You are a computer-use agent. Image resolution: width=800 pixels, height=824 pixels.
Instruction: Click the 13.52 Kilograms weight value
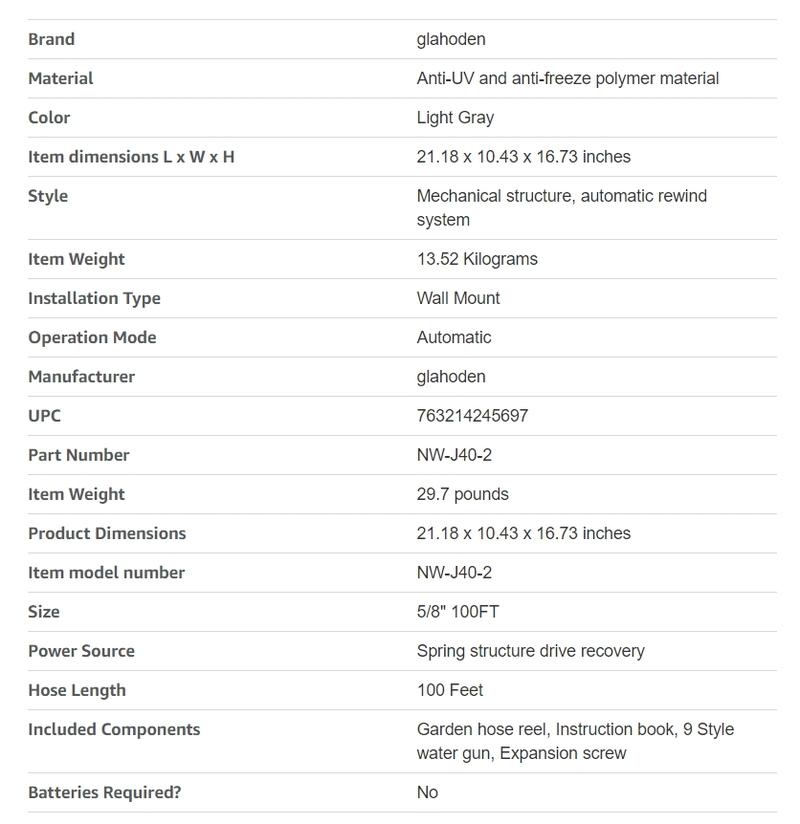pyautogui.click(x=477, y=259)
